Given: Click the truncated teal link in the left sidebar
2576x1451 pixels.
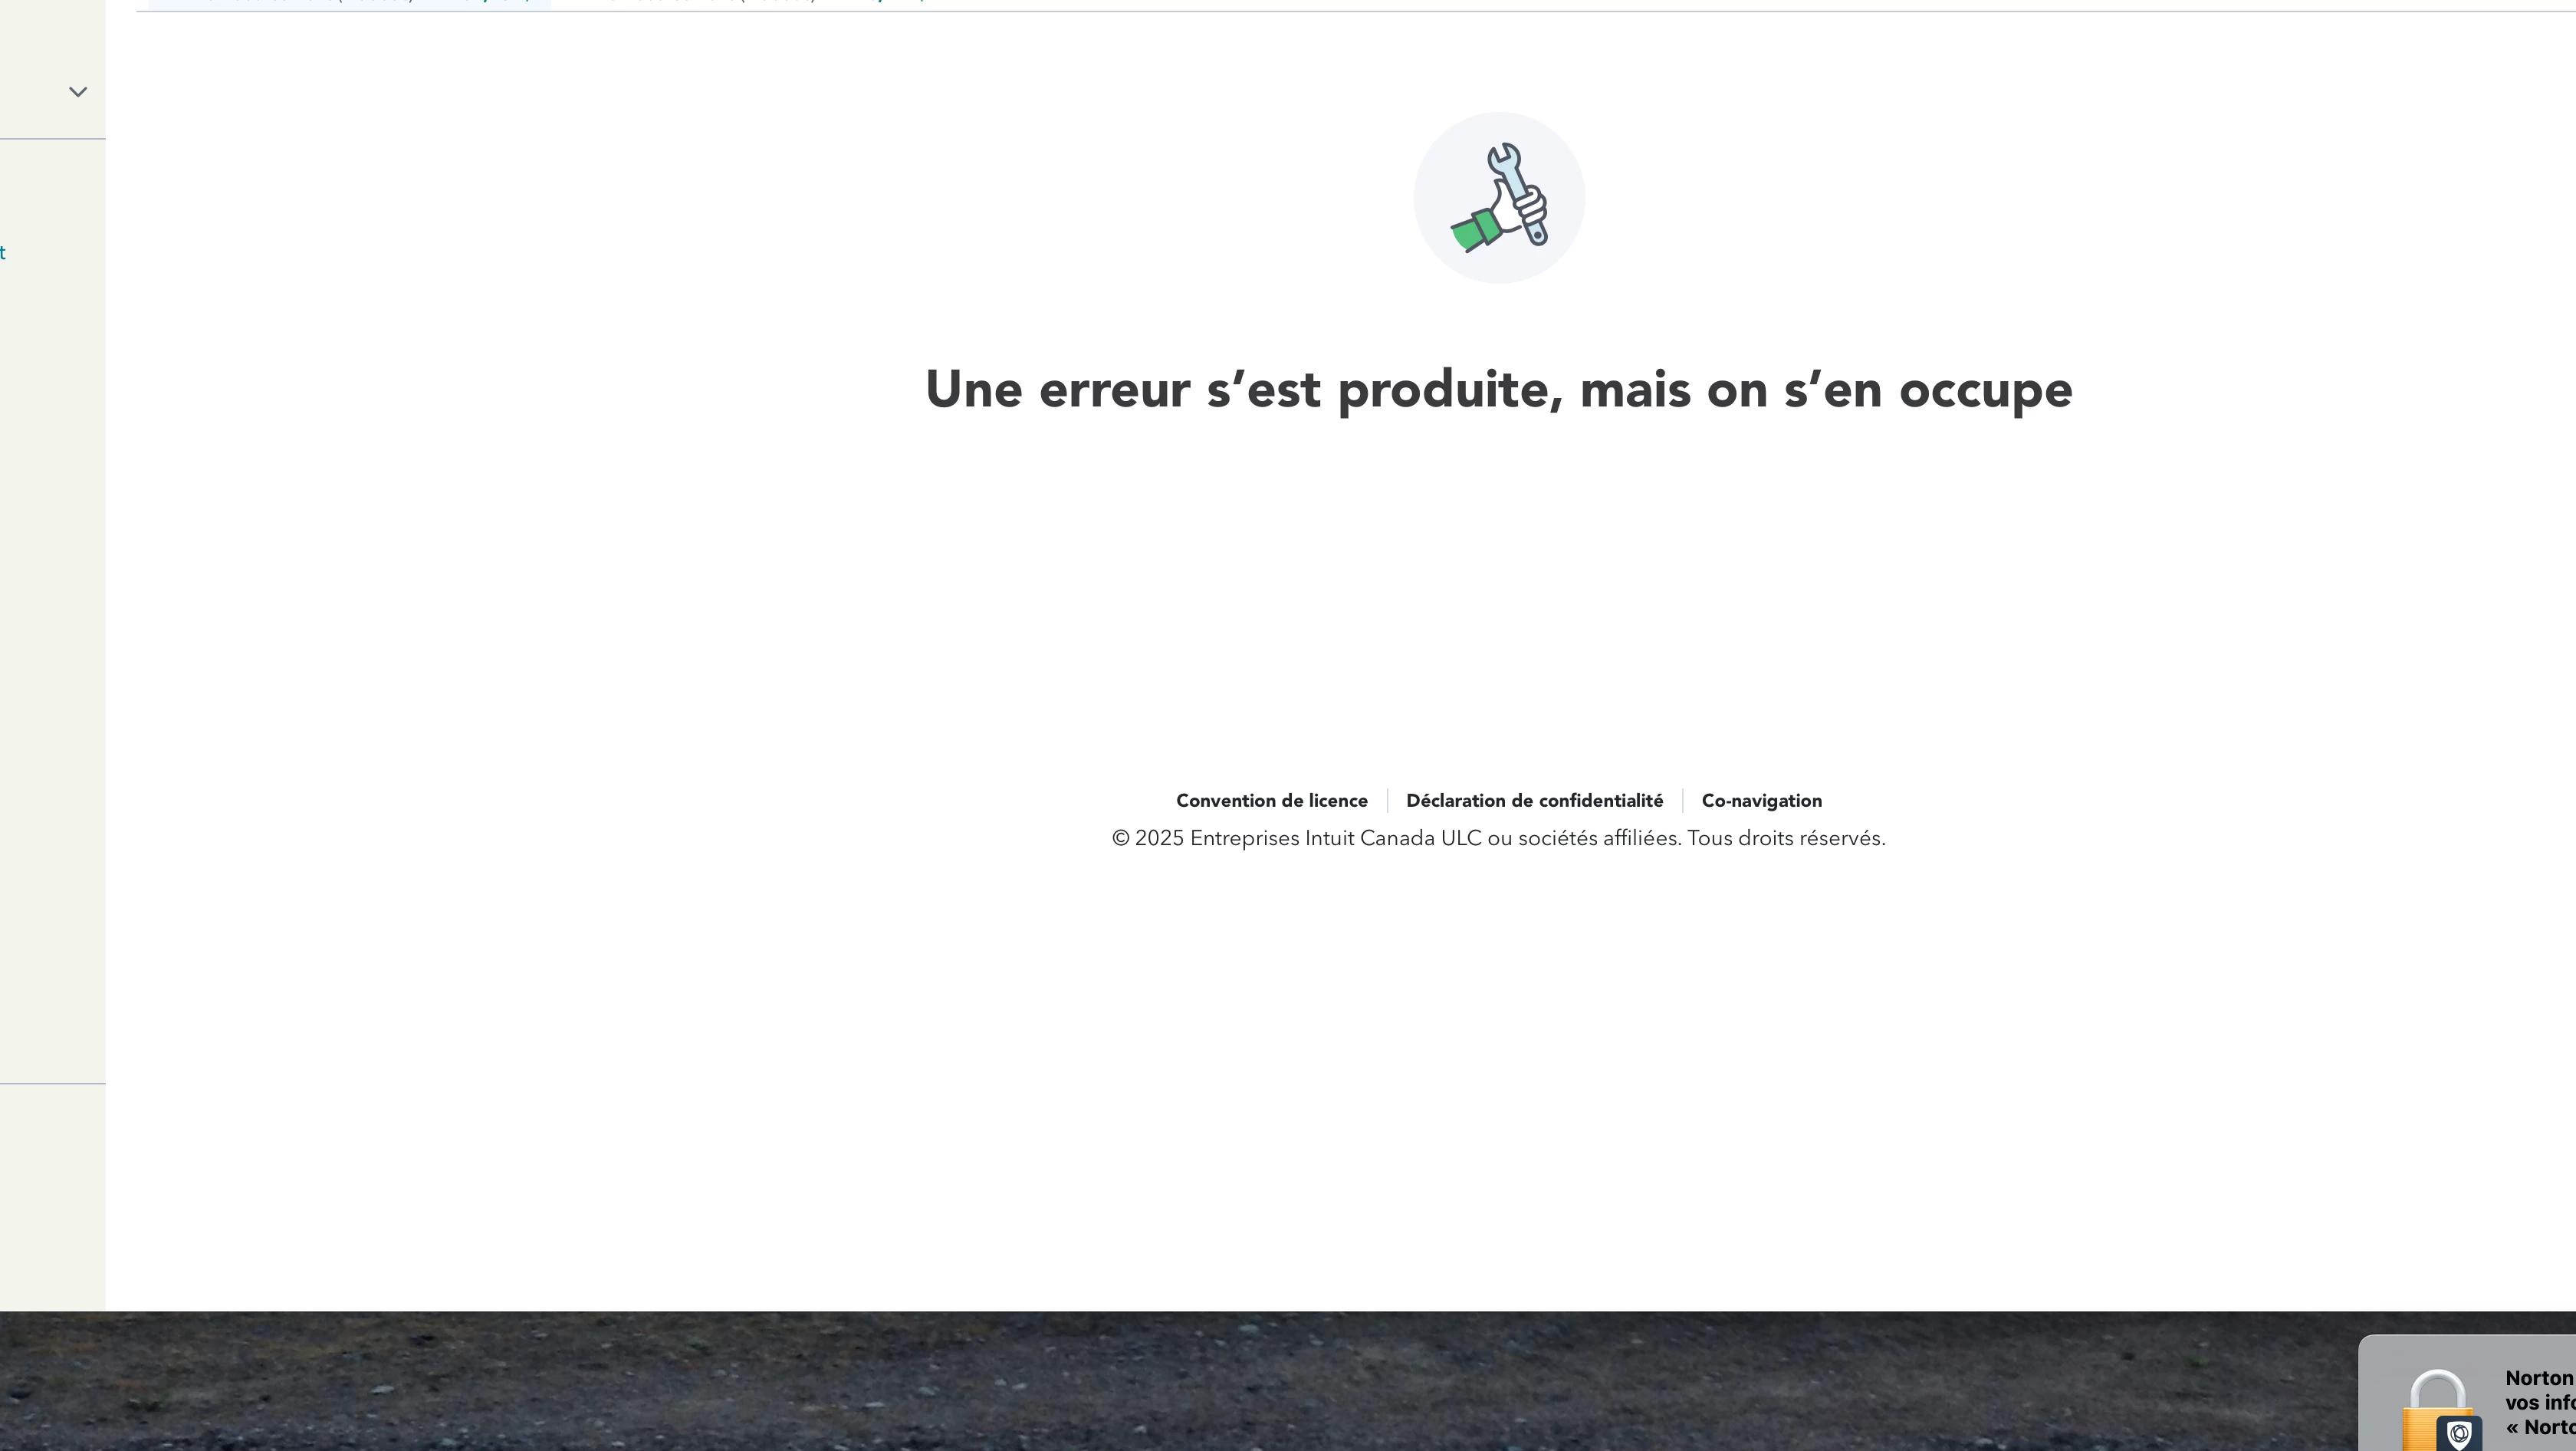Looking at the screenshot, I should (3, 253).
